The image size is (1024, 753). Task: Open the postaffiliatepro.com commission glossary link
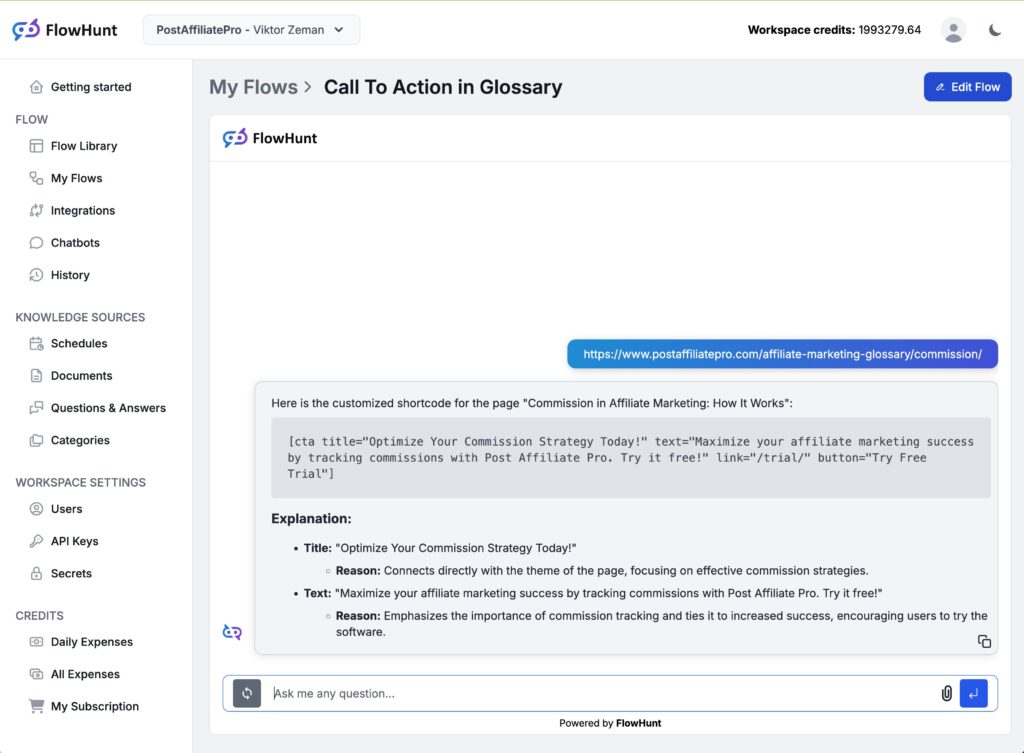782,353
